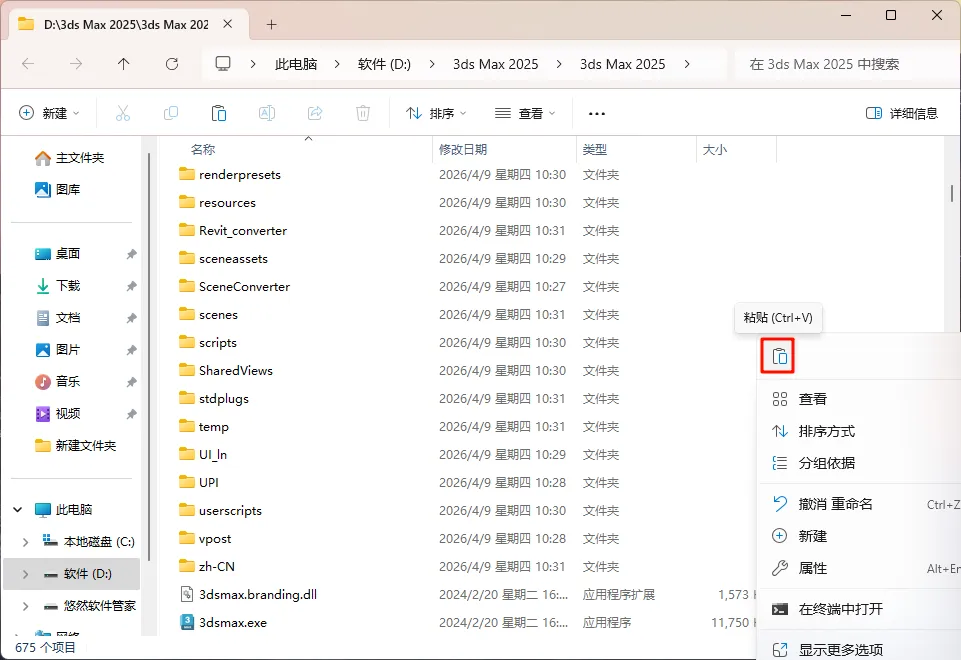This screenshot has width=961, height=660.
Task: Choose 排序方式 in context menu
Action: 859,431
